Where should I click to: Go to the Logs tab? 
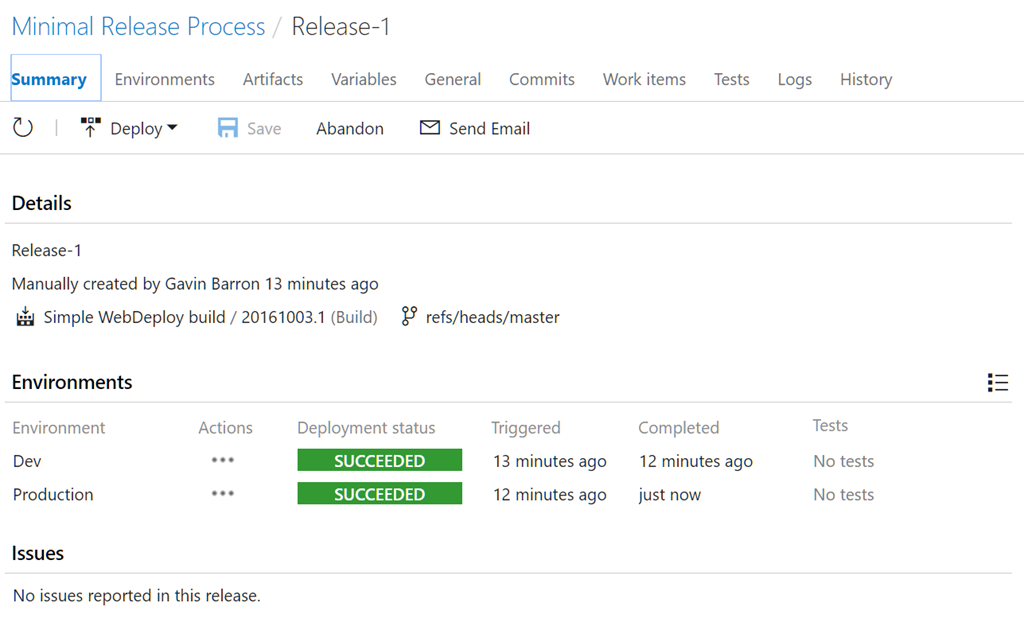click(x=794, y=79)
